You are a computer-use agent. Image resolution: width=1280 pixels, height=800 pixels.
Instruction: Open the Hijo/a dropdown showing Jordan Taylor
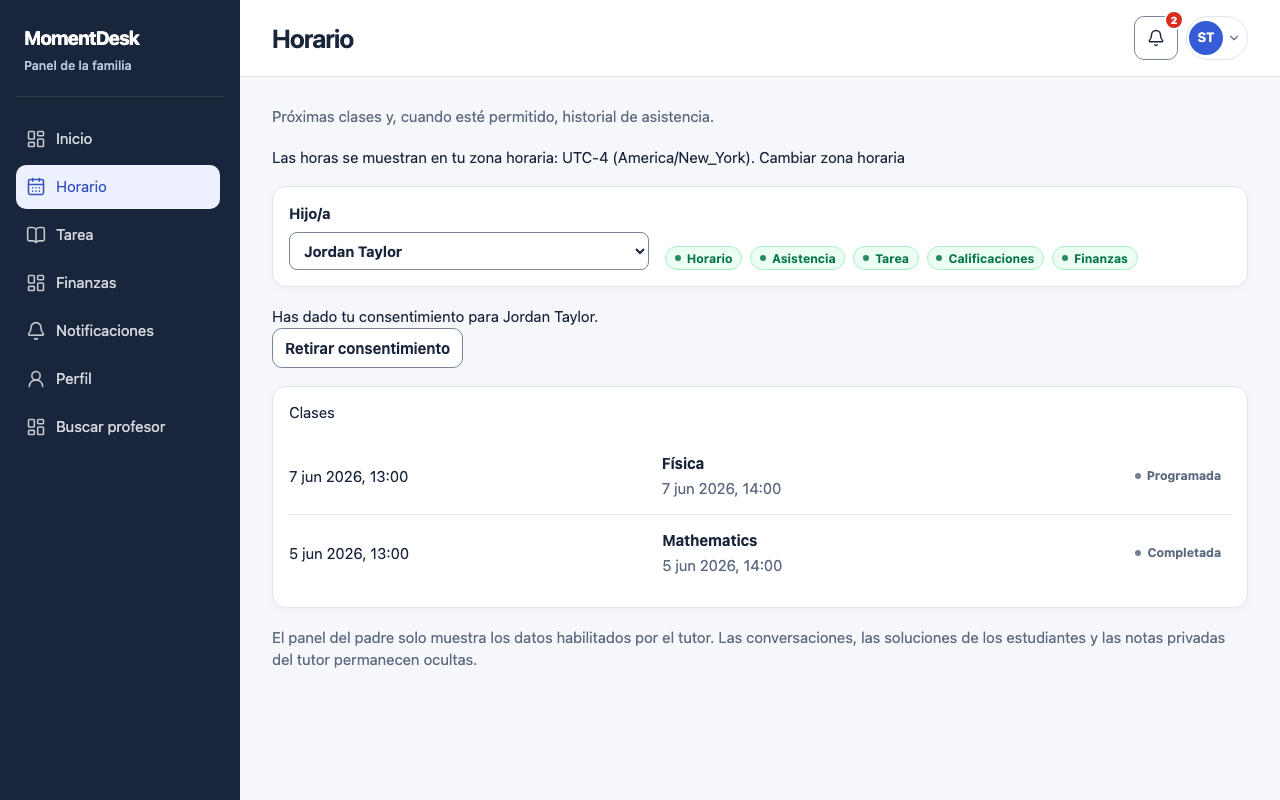(x=469, y=251)
